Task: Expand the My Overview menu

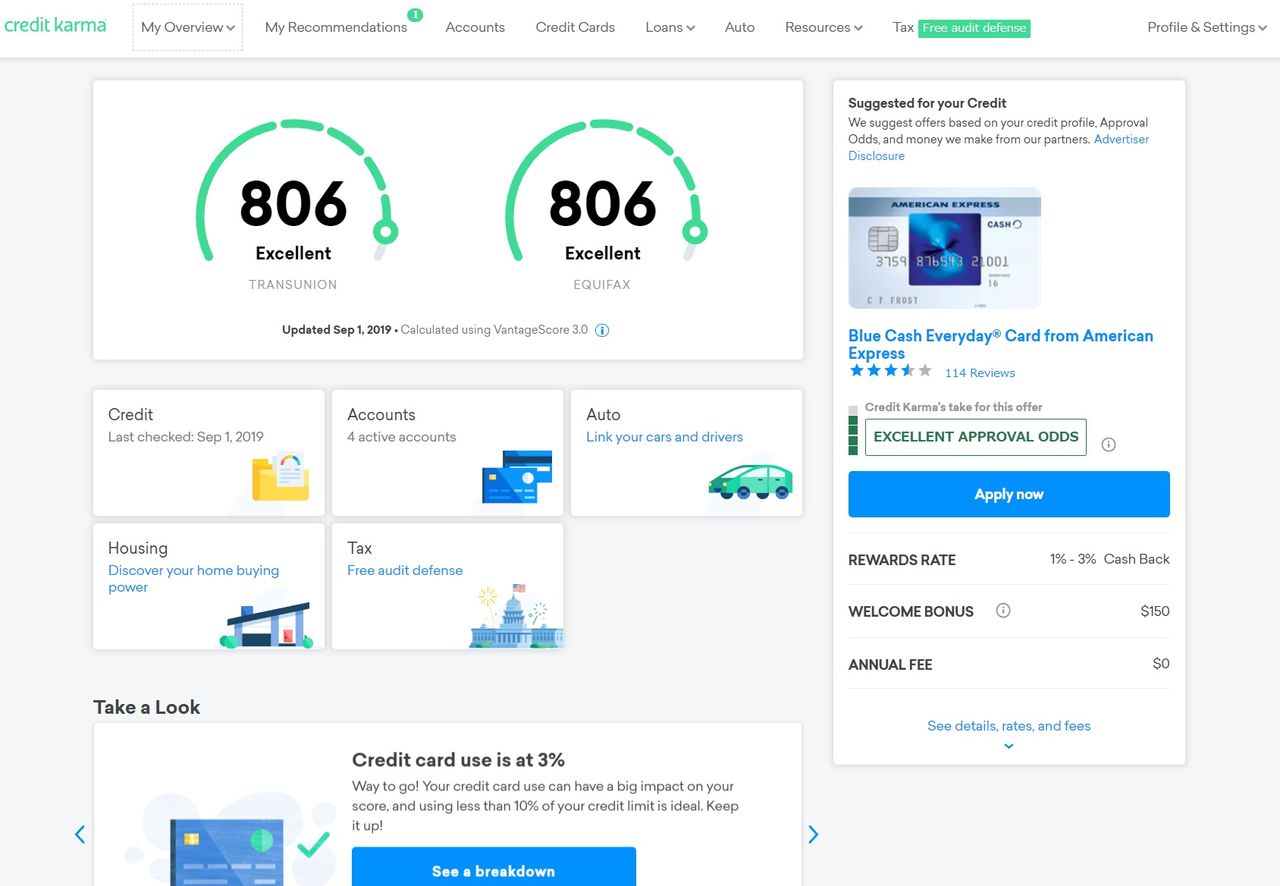Action: (188, 27)
